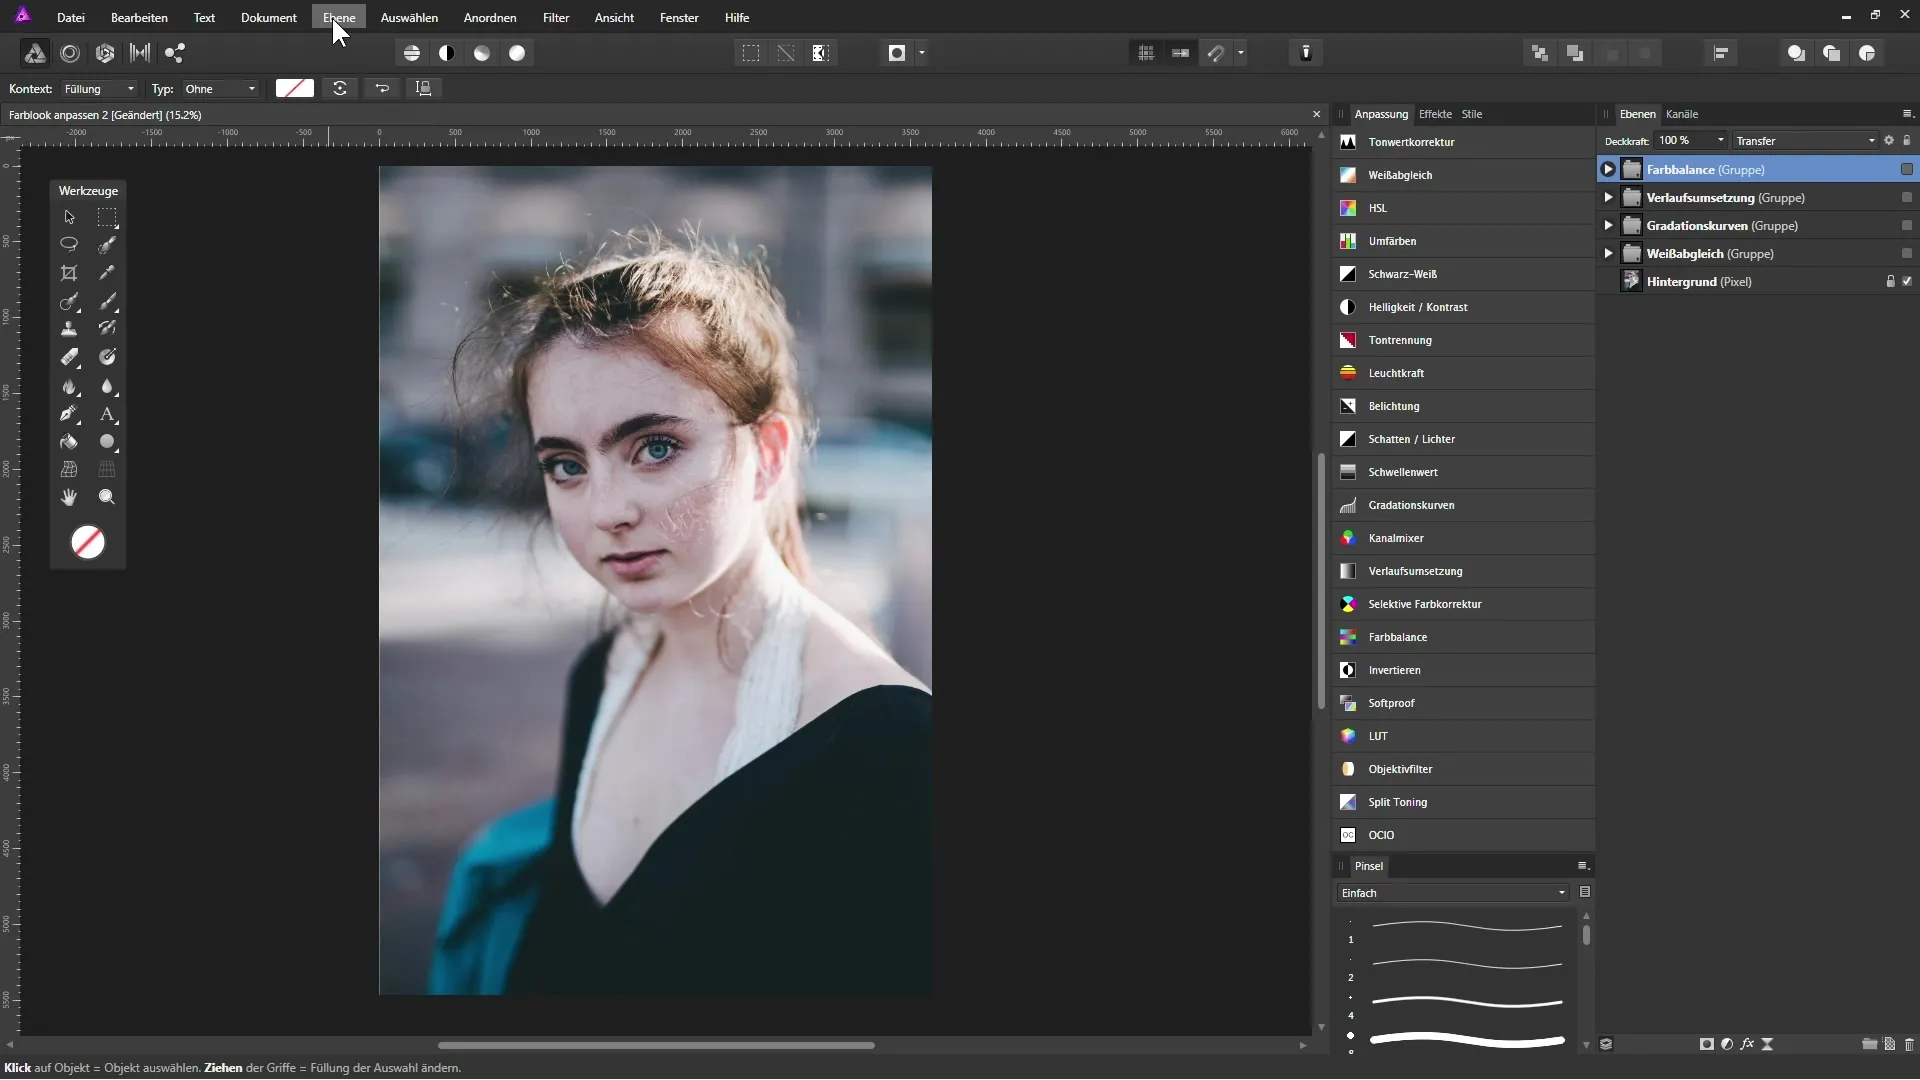Image resolution: width=1920 pixels, height=1080 pixels.
Task: Select the Pen tool
Action: tap(69, 414)
